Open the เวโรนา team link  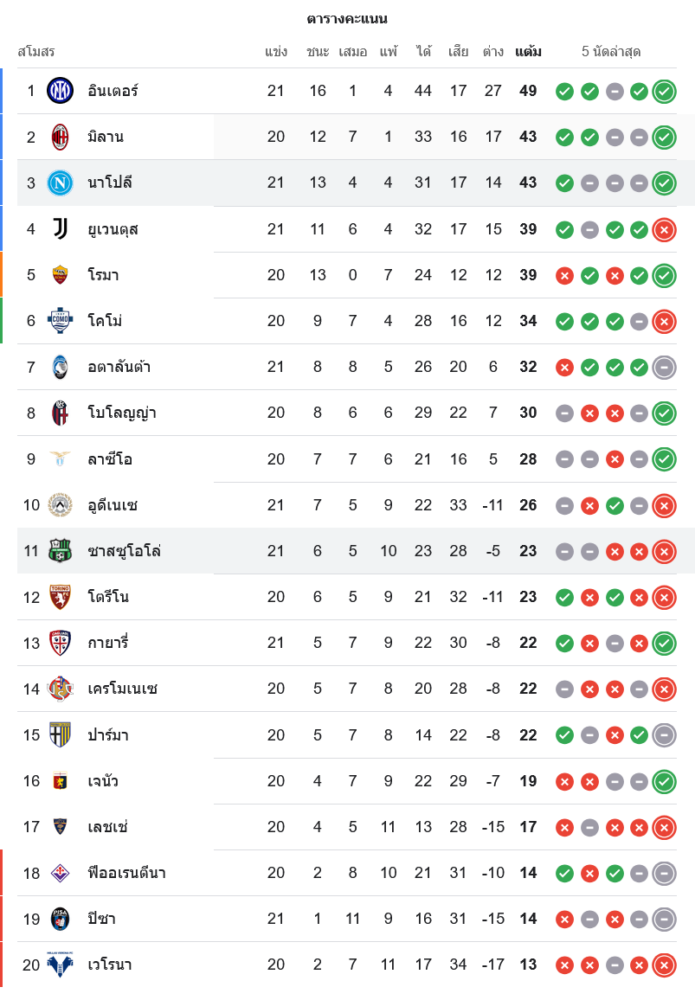[110, 965]
